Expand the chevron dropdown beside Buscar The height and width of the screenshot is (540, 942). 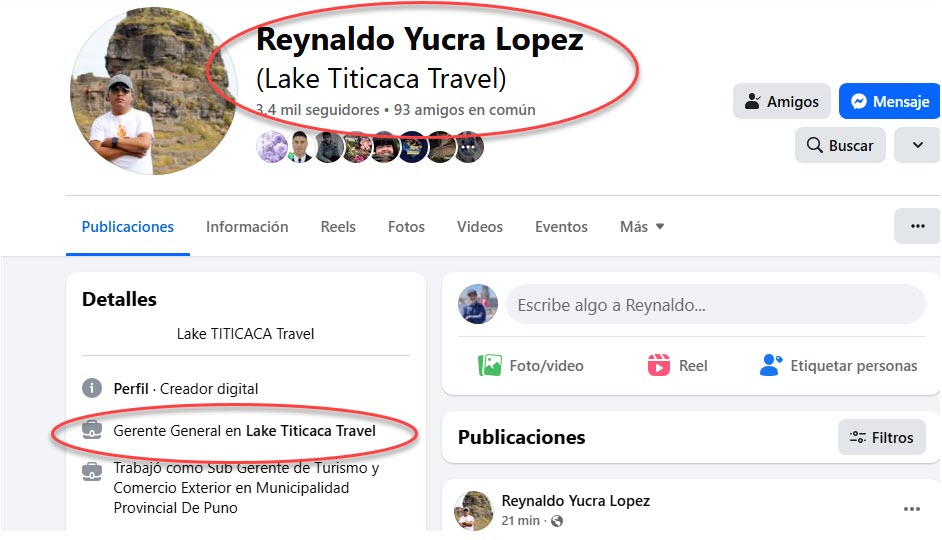[917, 145]
